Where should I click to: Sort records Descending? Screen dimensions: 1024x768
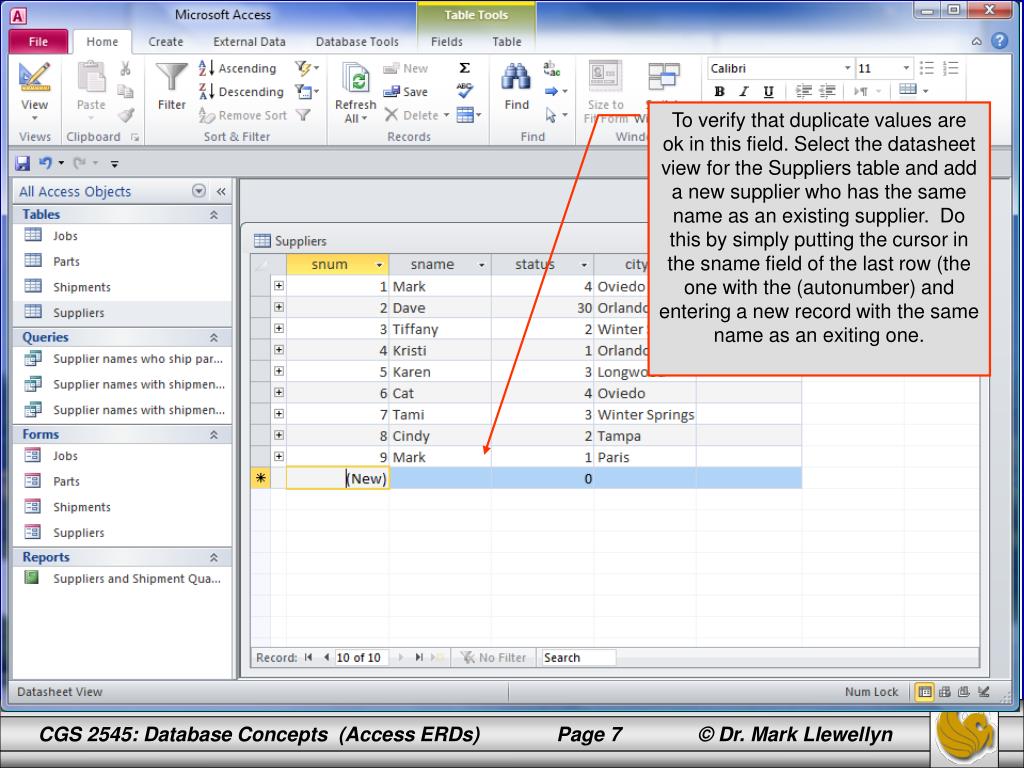241,91
